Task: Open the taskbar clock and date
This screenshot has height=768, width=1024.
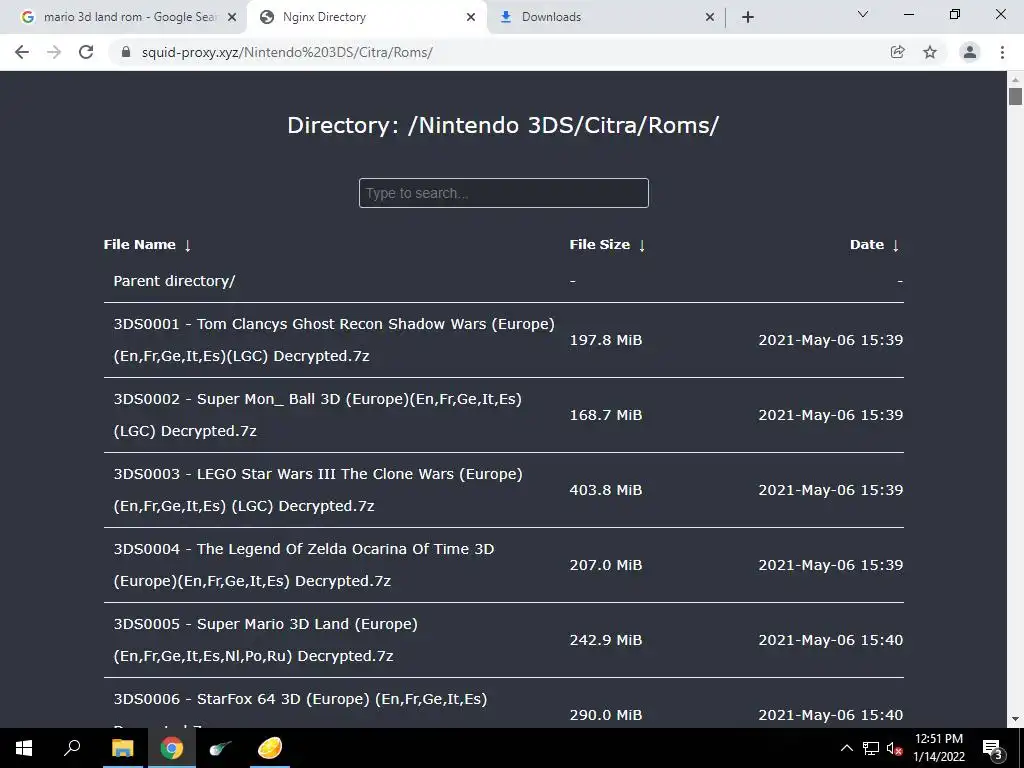Action: 938,748
